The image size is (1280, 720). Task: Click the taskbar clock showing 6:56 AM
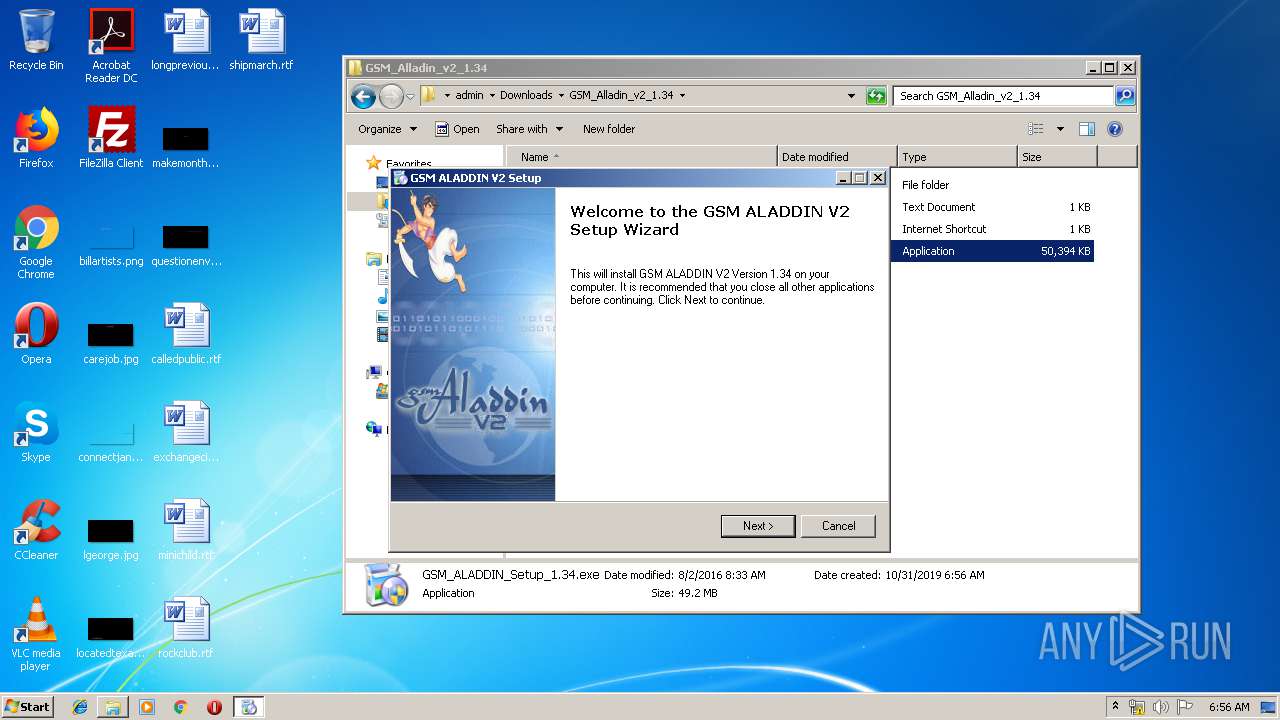coord(1229,707)
